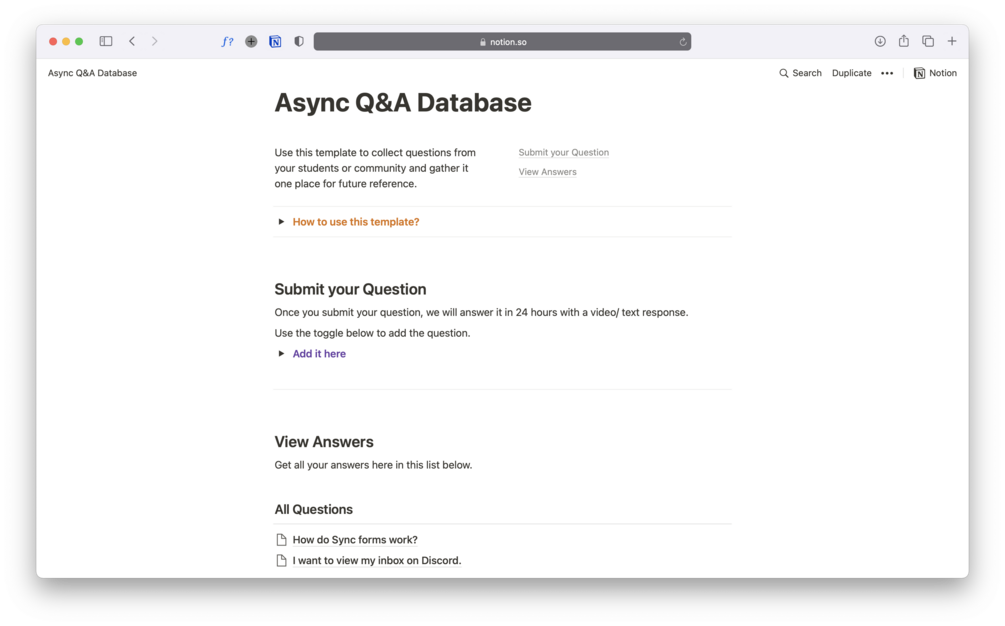Click the notion.so address bar
This screenshot has width=1005, height=626.
pyautogui.click(x=500, y=41)
